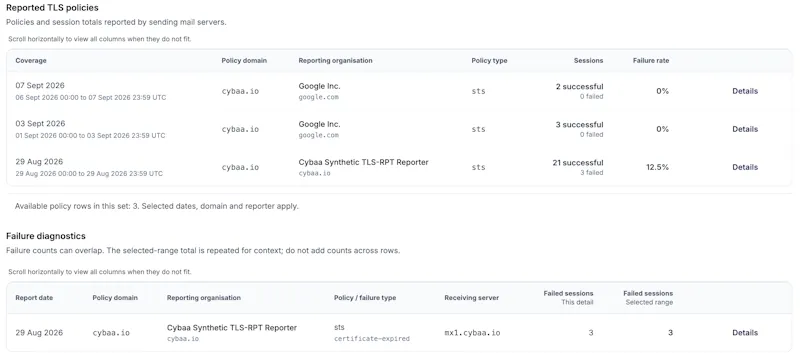800x363 pixels.
Task: Click the 12.5% failure rate value
Action: 657,167
